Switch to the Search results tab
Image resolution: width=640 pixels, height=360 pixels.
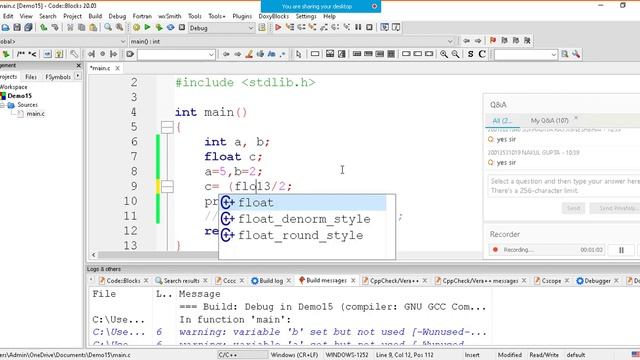coord(181,281)
